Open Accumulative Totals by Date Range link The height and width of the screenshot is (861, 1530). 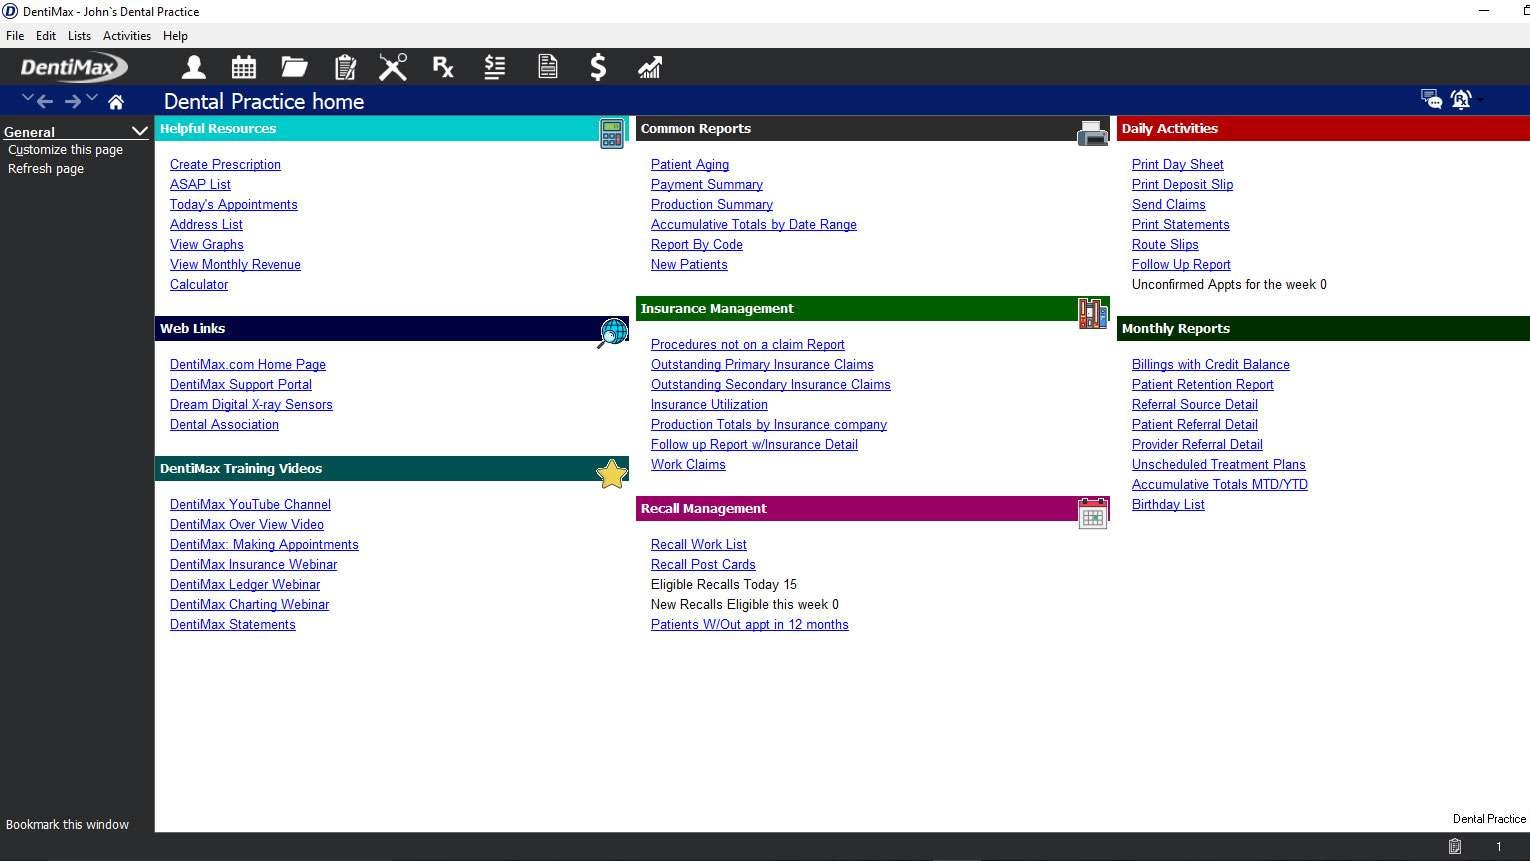click(754, 225)
